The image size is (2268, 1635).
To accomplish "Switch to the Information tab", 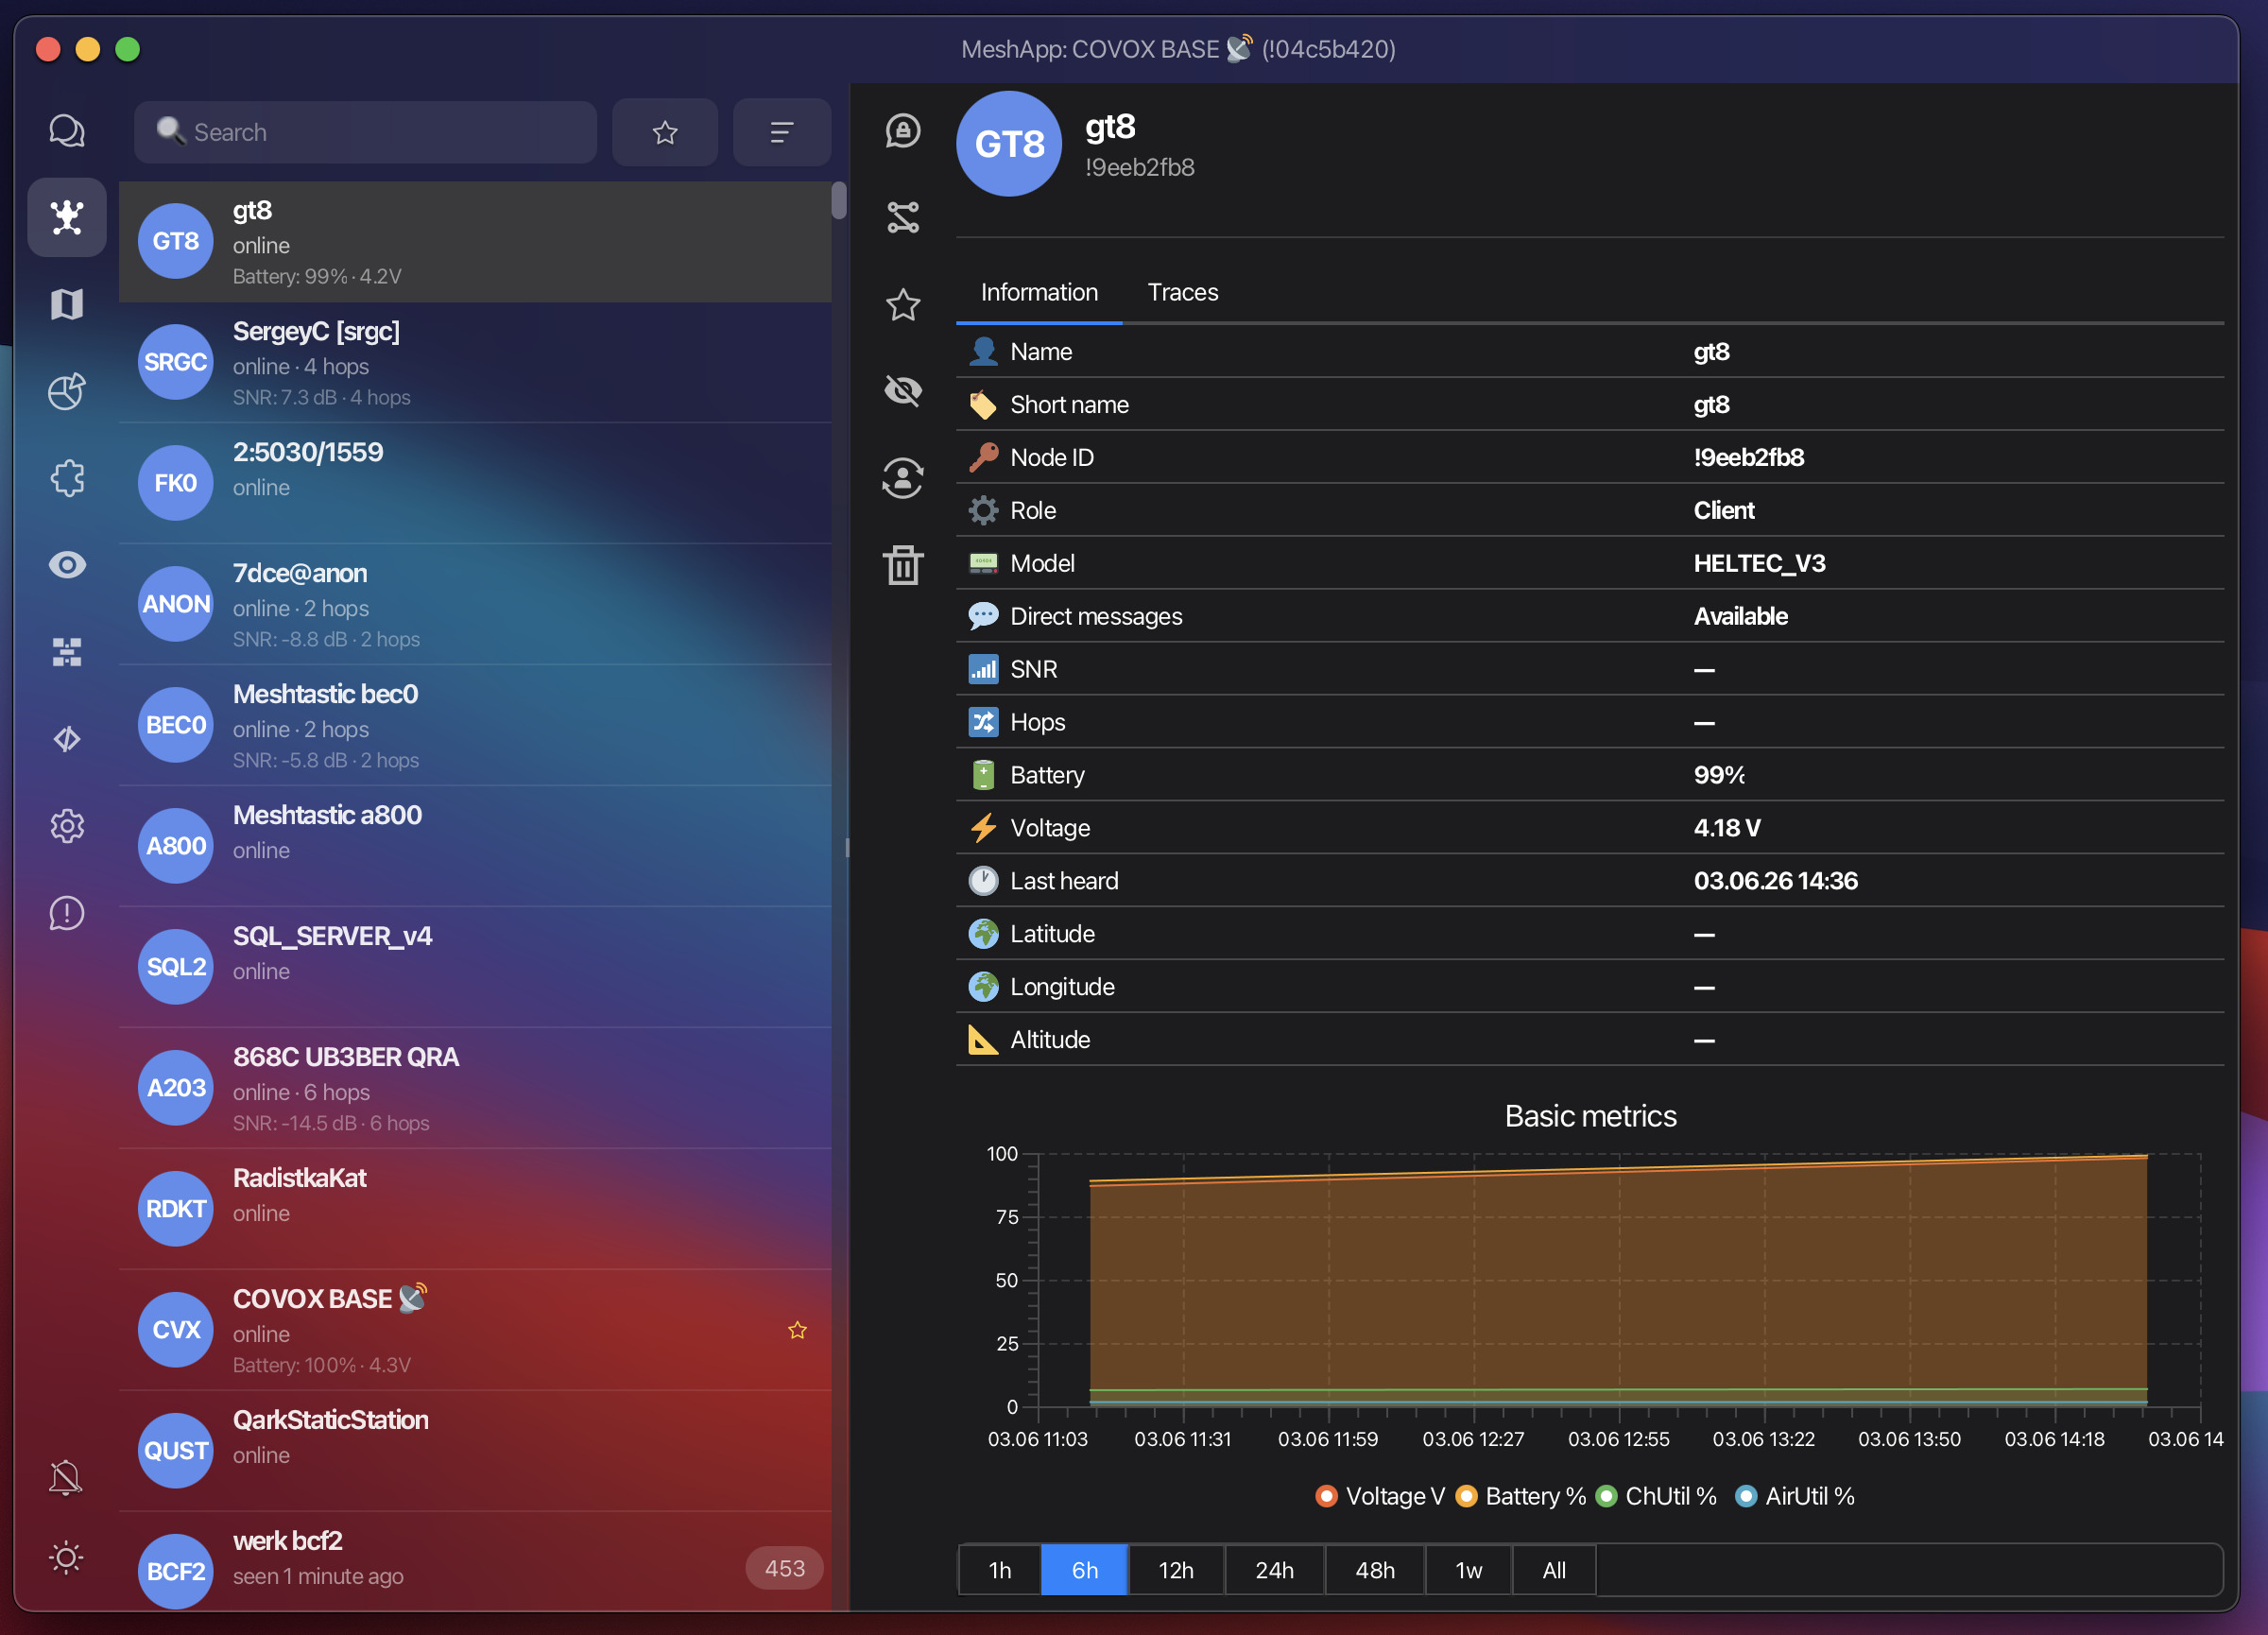I will click(x=1039, y=292).
